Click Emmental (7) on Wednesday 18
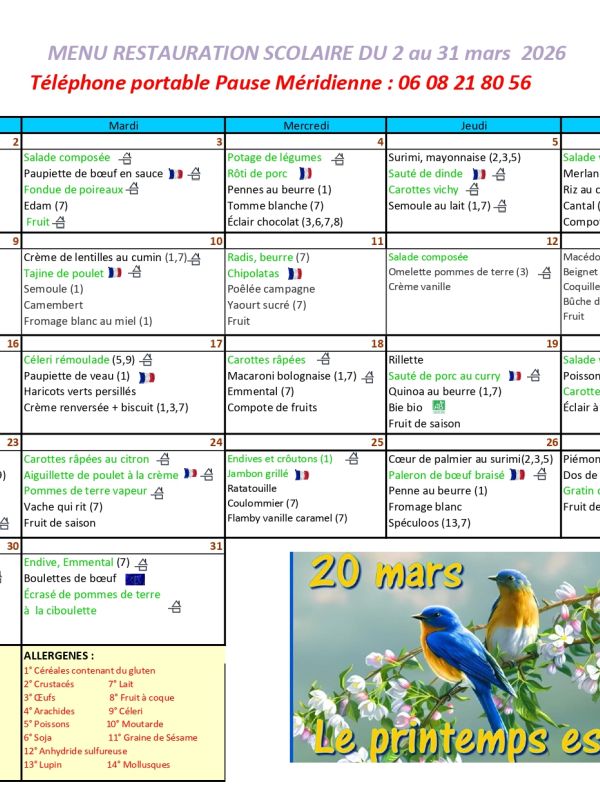 coord(260,391)
